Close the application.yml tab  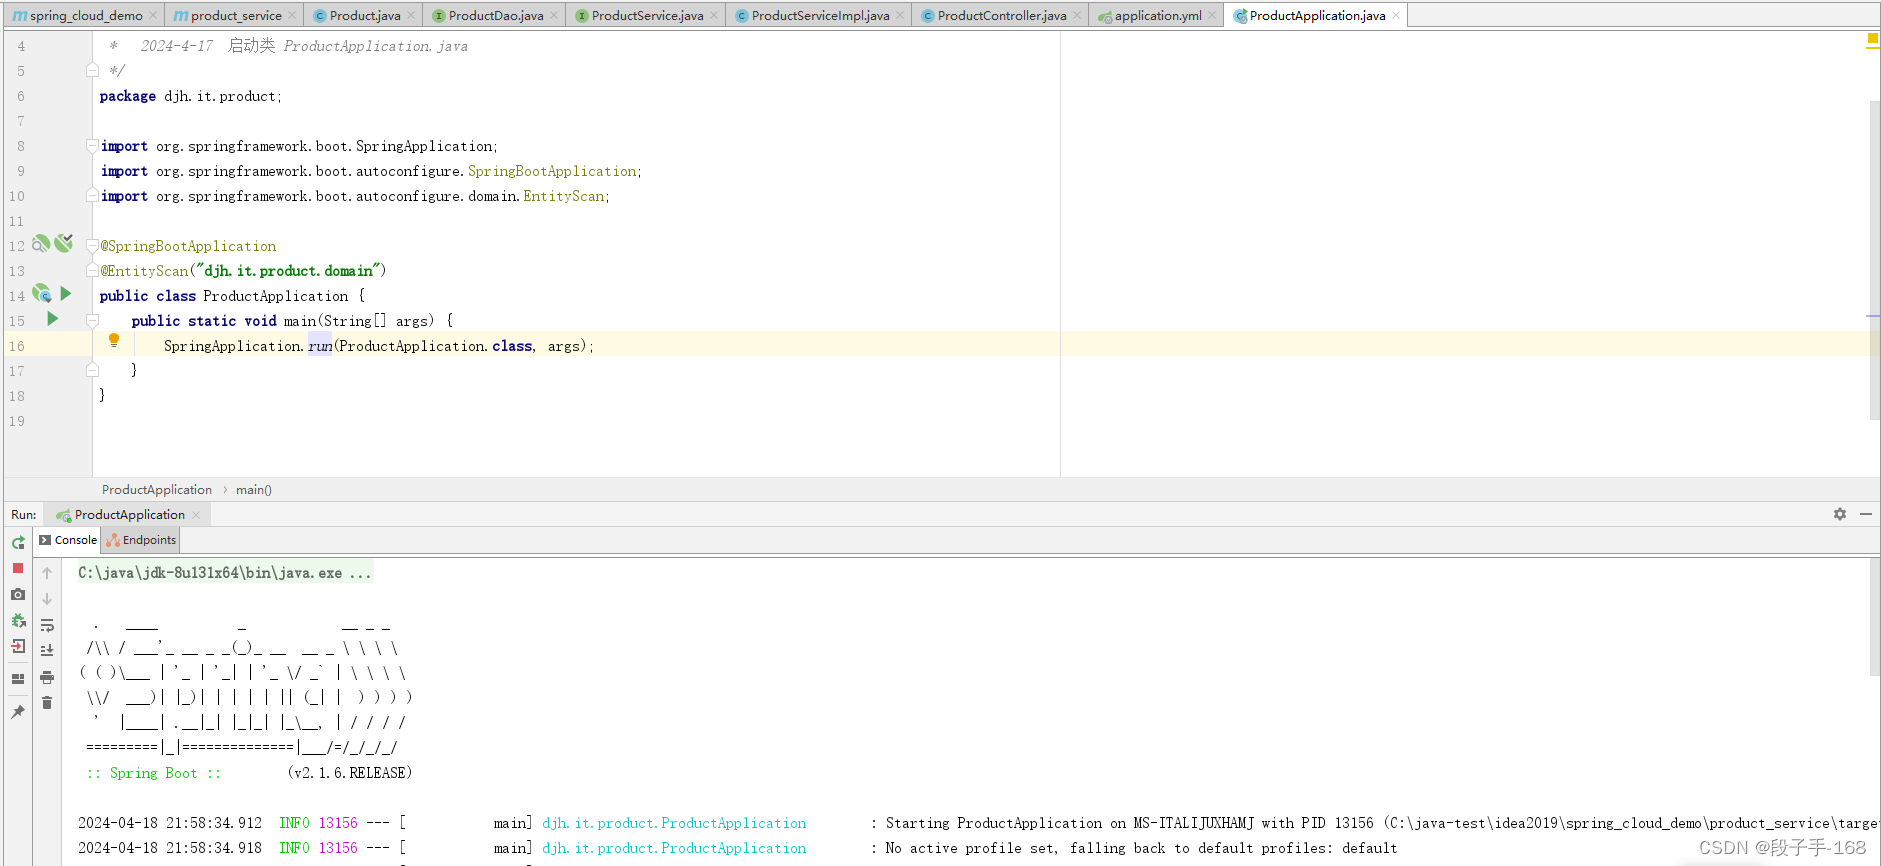(1212, 15)
